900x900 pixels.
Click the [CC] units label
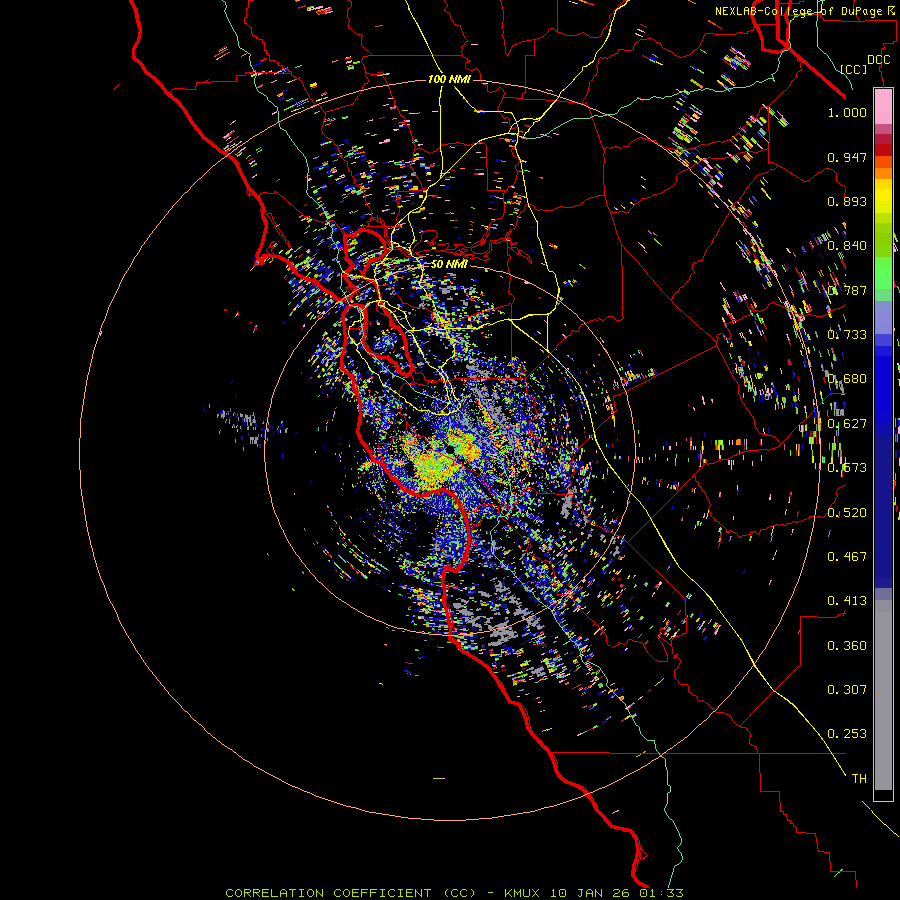[853, 69]
